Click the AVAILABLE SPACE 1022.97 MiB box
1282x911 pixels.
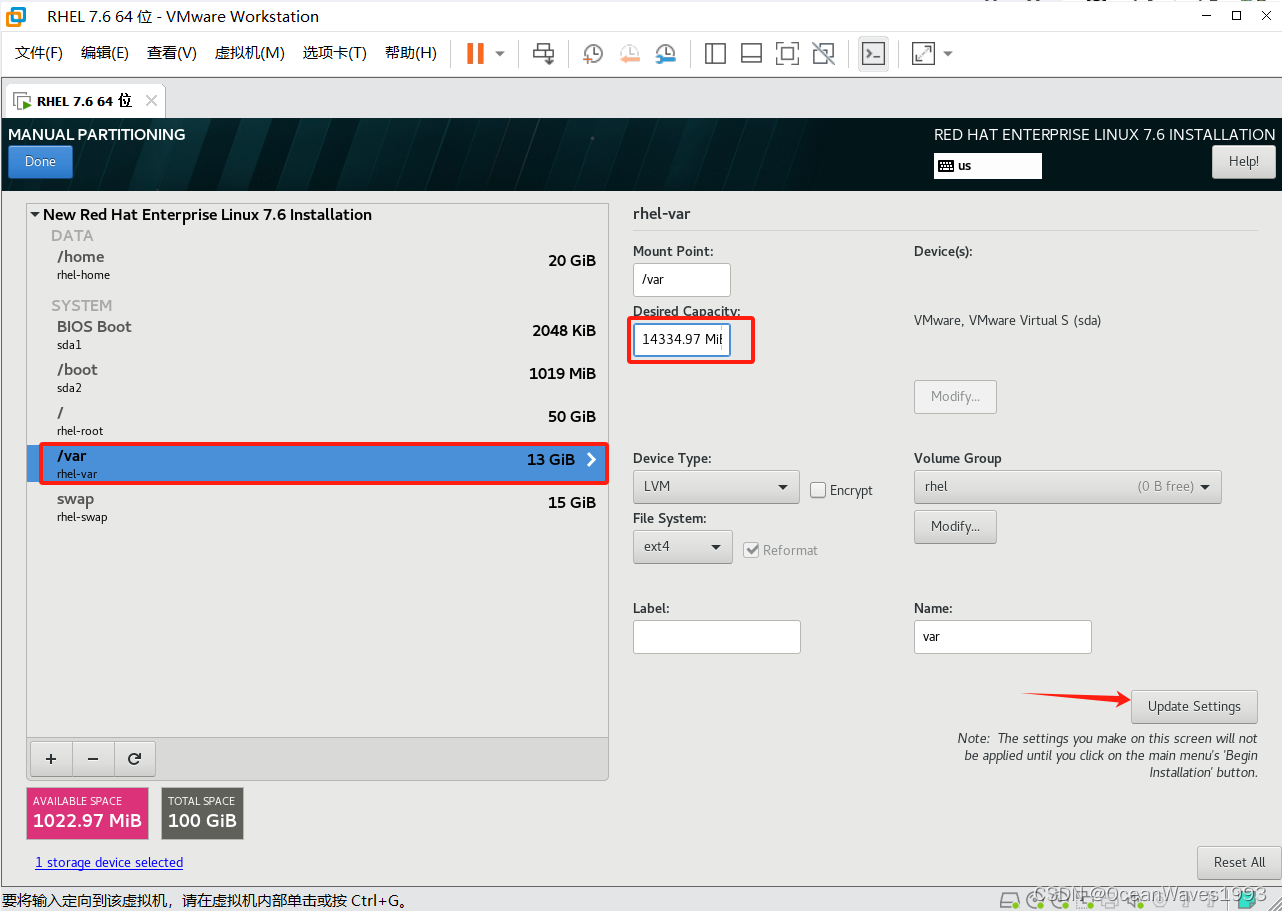88,813
